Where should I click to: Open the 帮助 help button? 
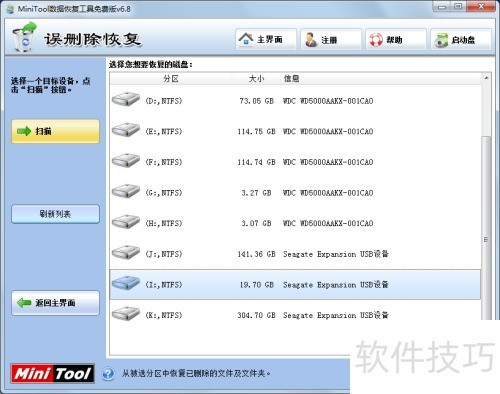pos(396,40)
